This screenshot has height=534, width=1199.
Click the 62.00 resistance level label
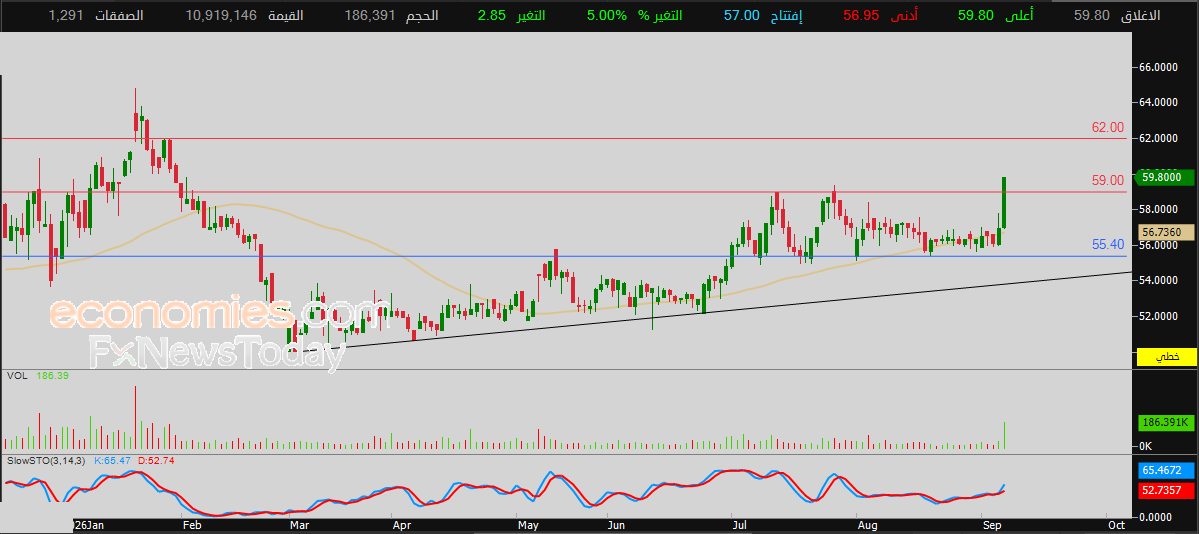[x=1107, y=127]
